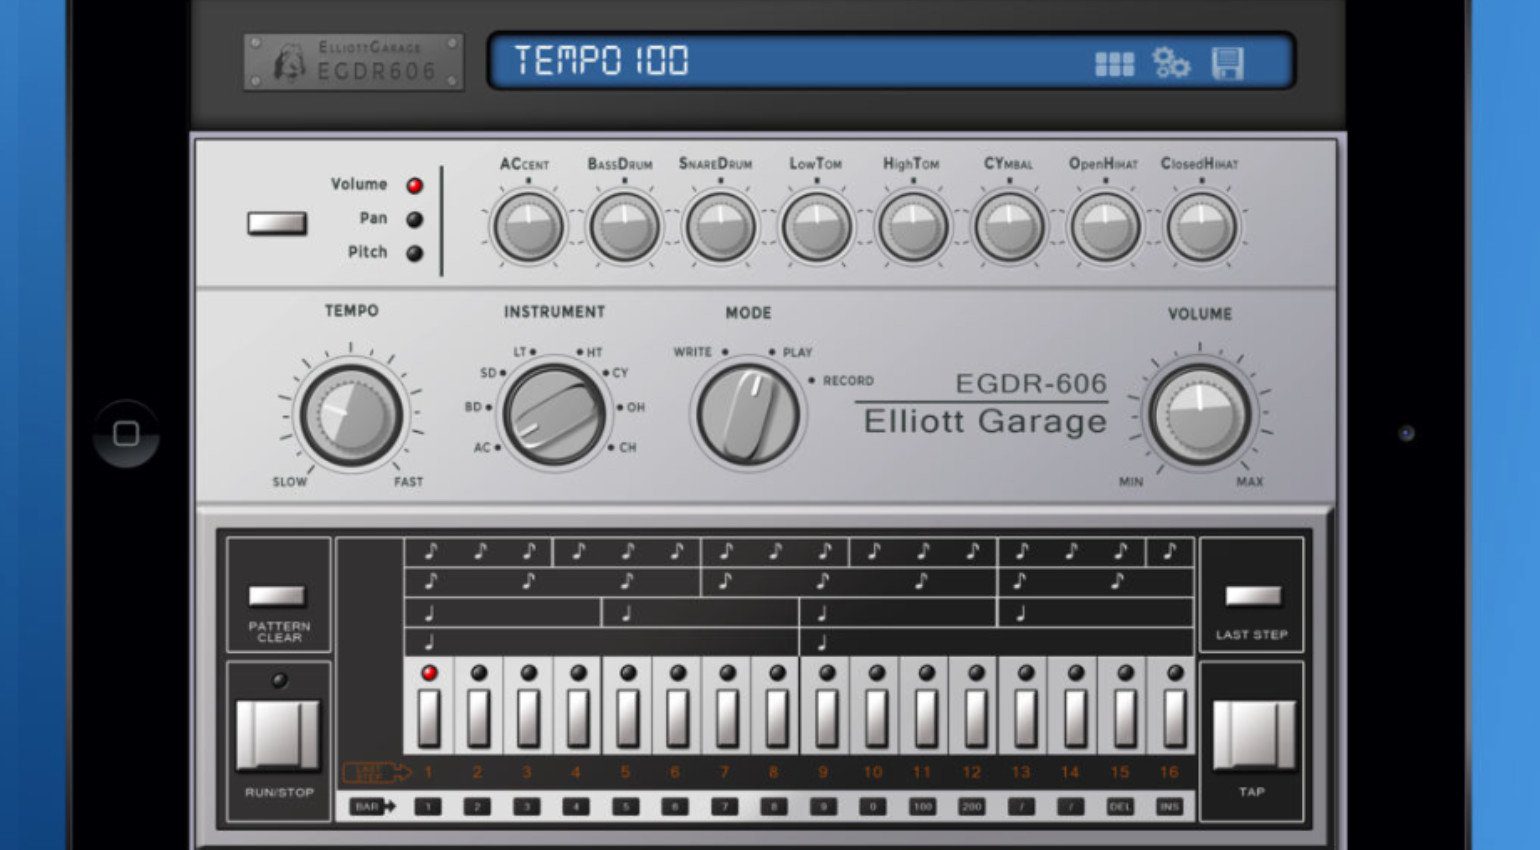Open settings gears icon in display
The height and width of the screenshot is (850, 1540).
1171,63
